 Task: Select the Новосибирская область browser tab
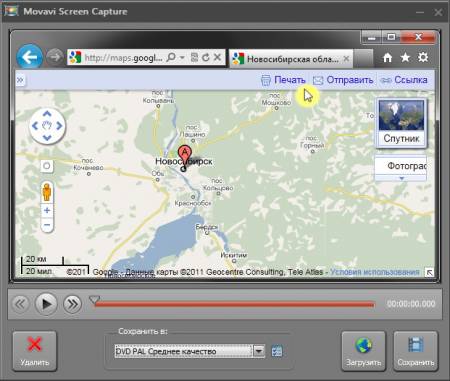click(x=291, y=59)
